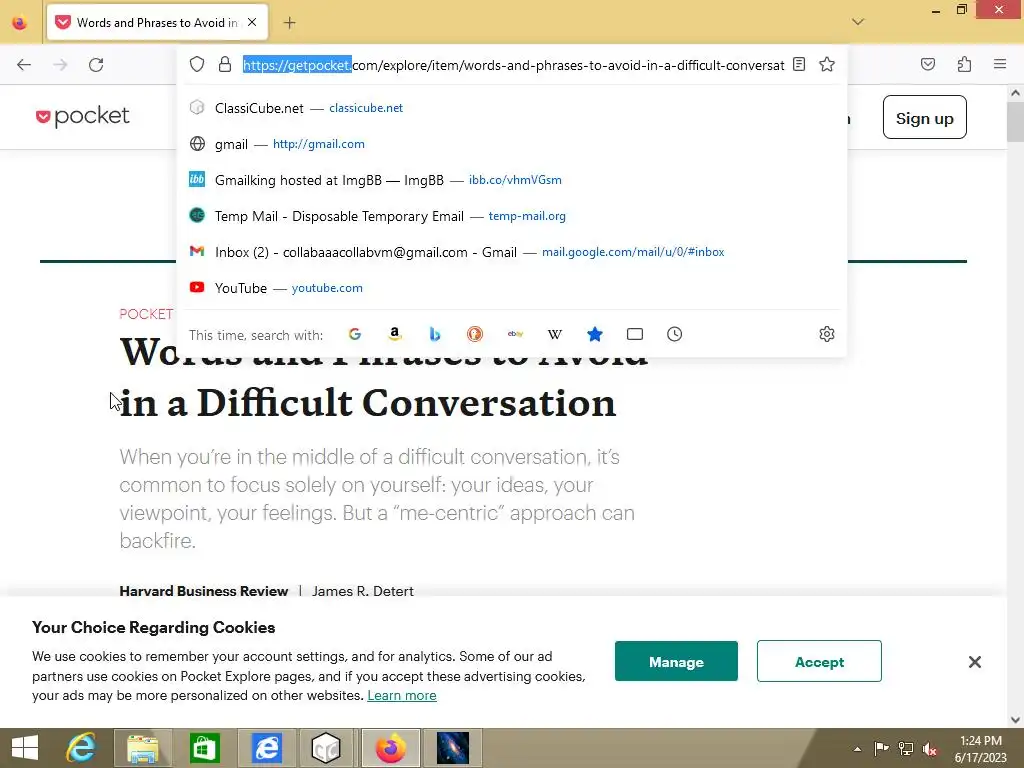Click into the address bar URL field
Image resolution: width=1024 pixels, height=768 pixels.
[x=513, y=65]
